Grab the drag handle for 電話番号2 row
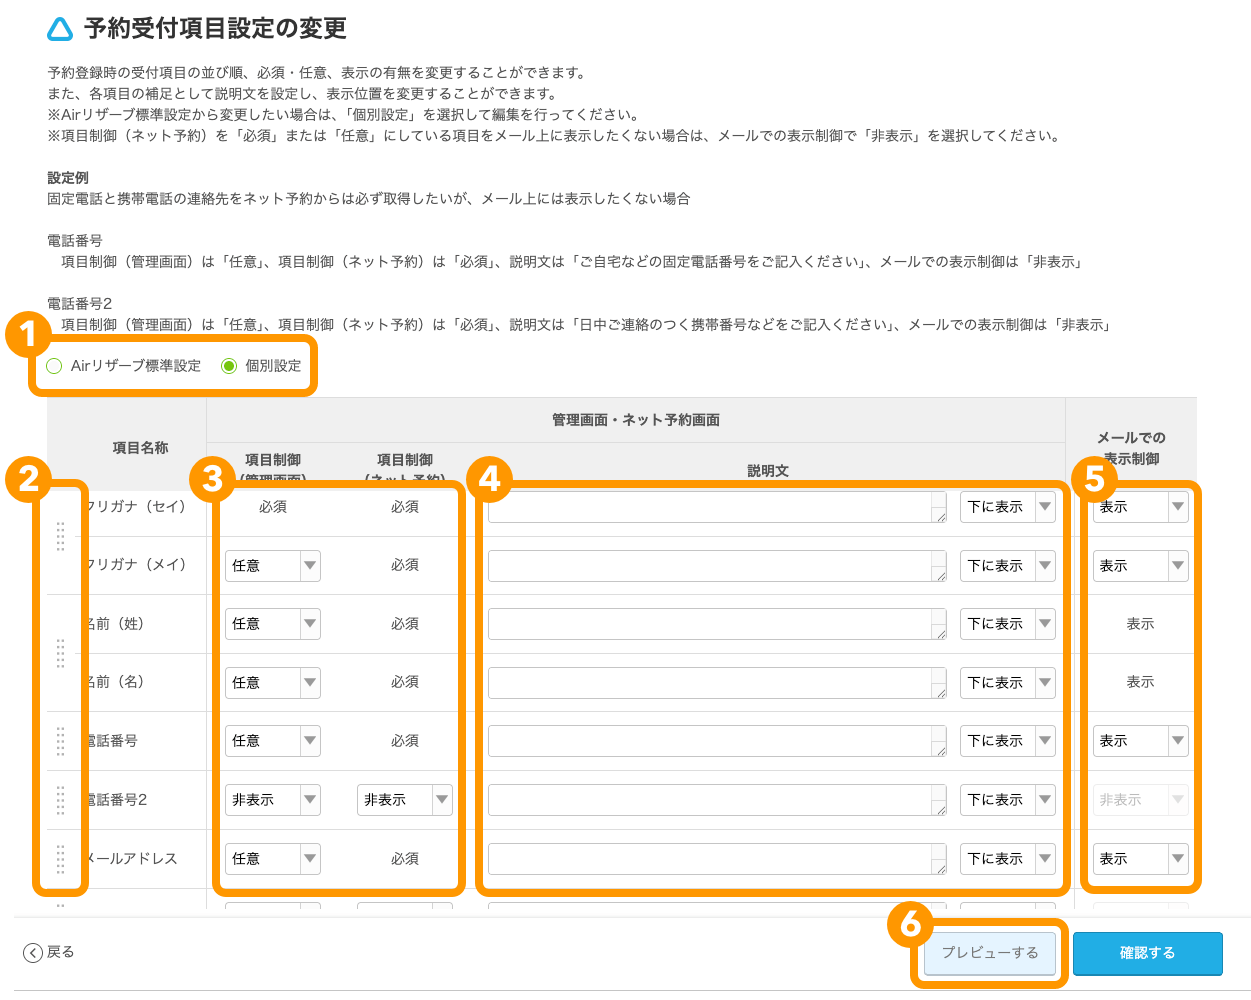The image size is (1251, 1000). [60, 800]
